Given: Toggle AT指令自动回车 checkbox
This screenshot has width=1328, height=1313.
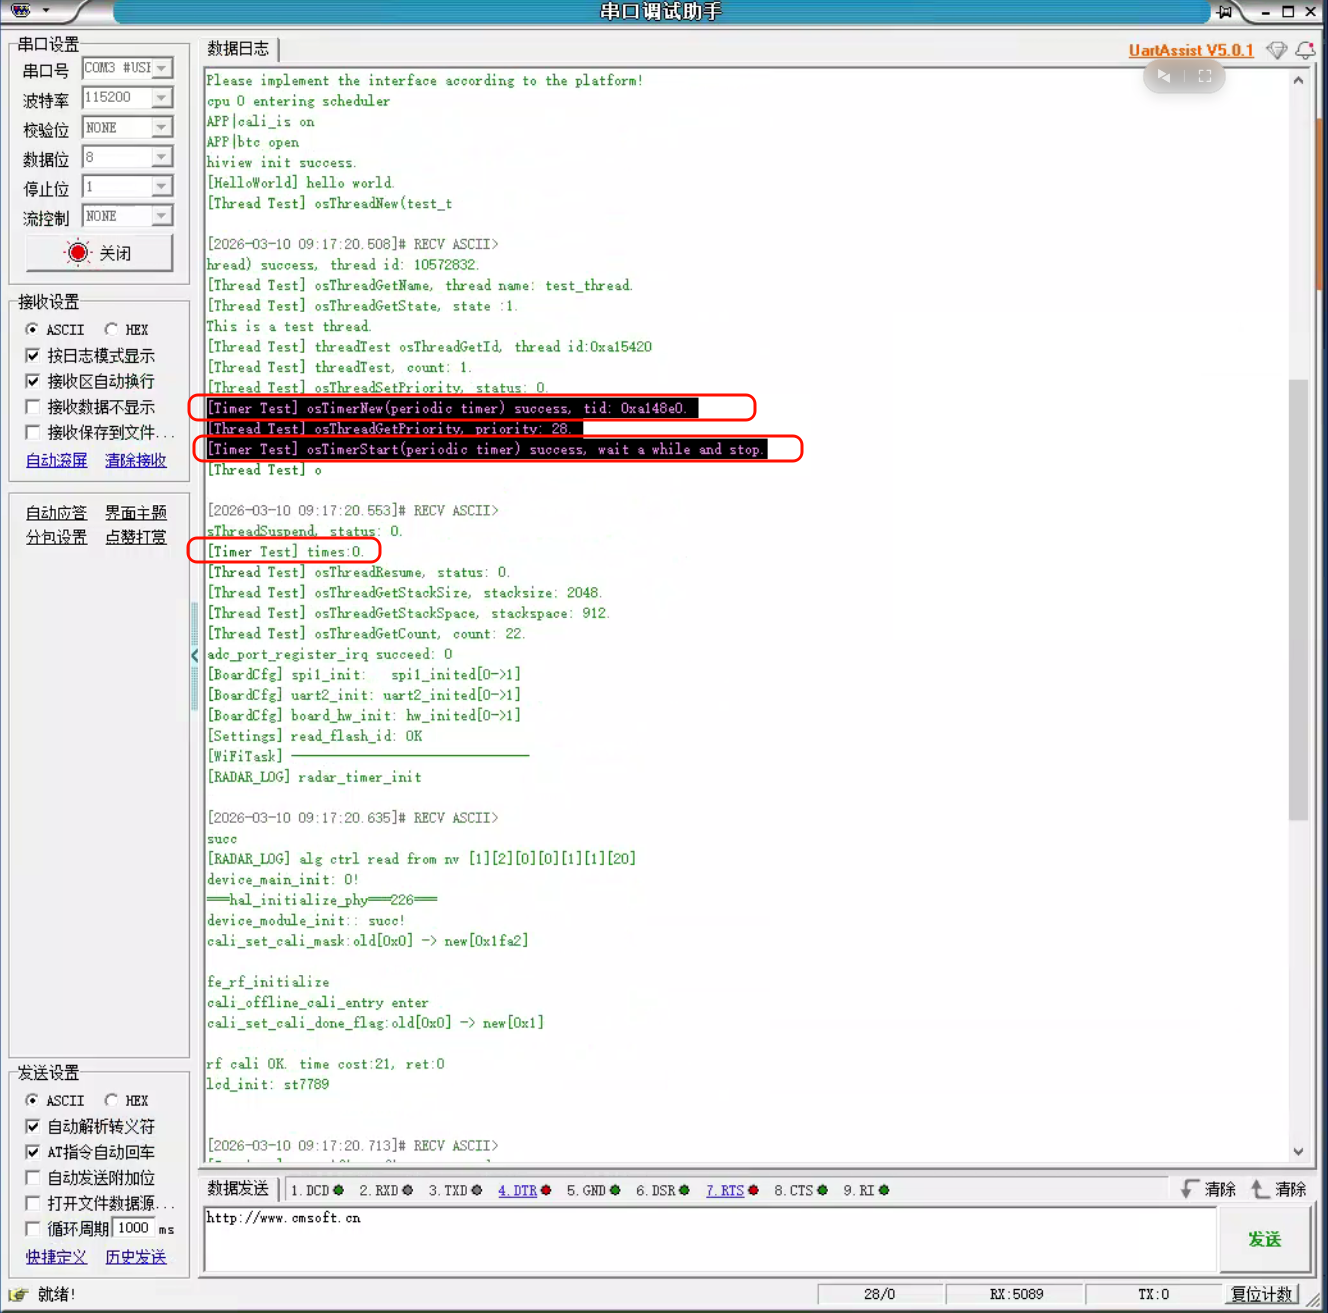Looking at the screenshot, I should coord(33,1152).
